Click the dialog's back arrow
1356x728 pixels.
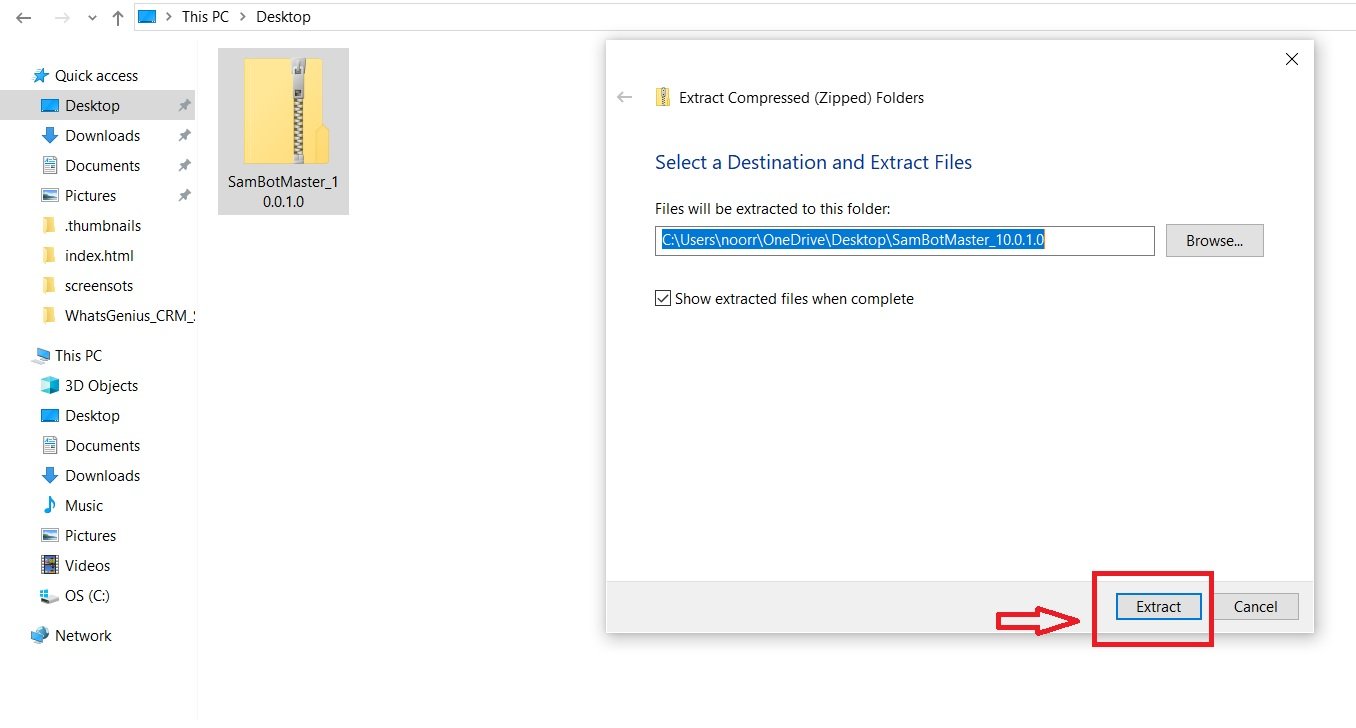625,97
